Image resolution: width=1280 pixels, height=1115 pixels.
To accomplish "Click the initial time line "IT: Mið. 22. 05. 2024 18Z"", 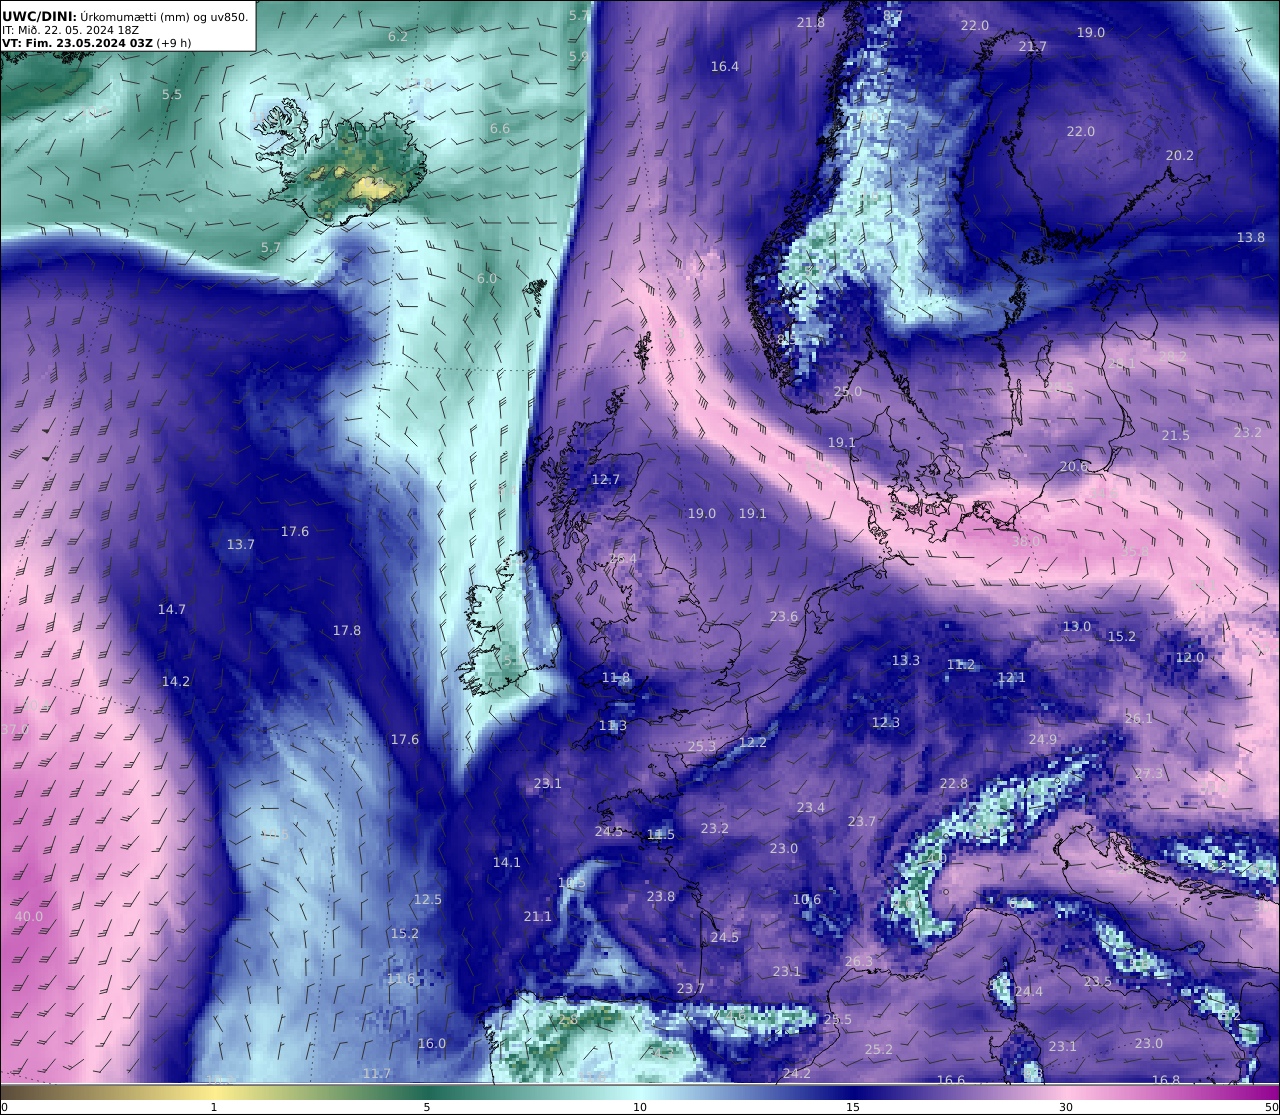I will click(70, 30).
